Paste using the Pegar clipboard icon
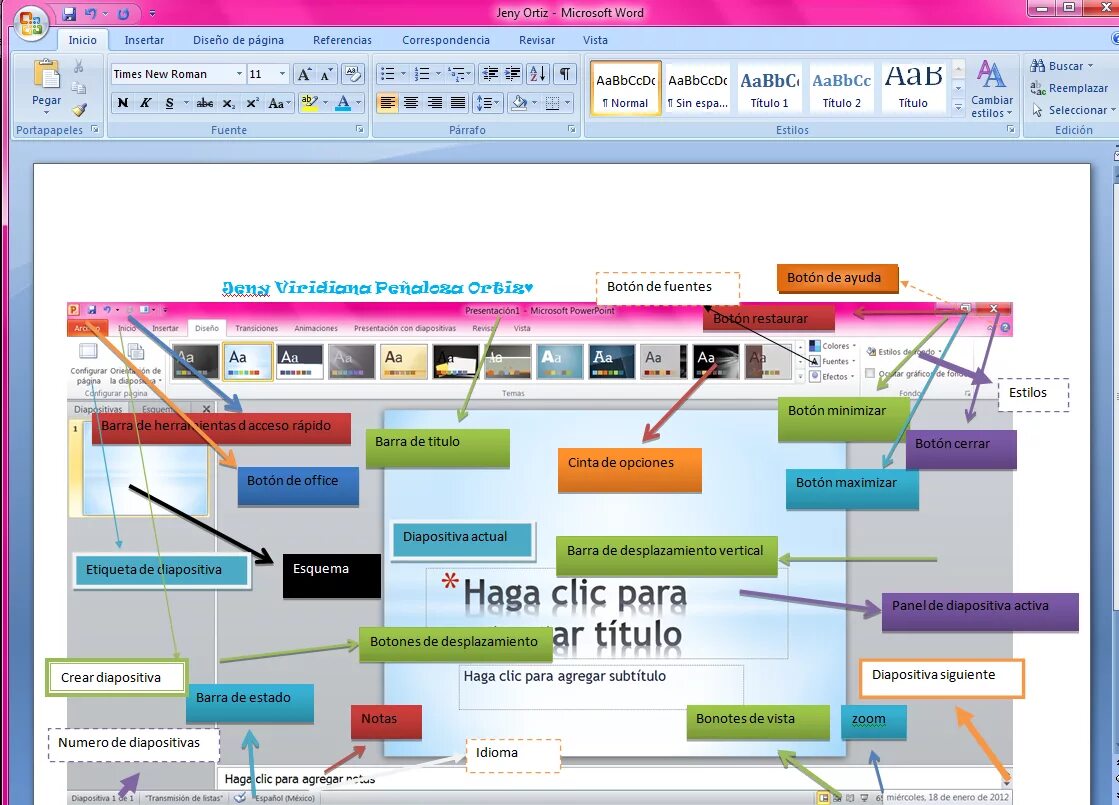This screenshot has height=805, width=1119. click(x=46, y=74)
